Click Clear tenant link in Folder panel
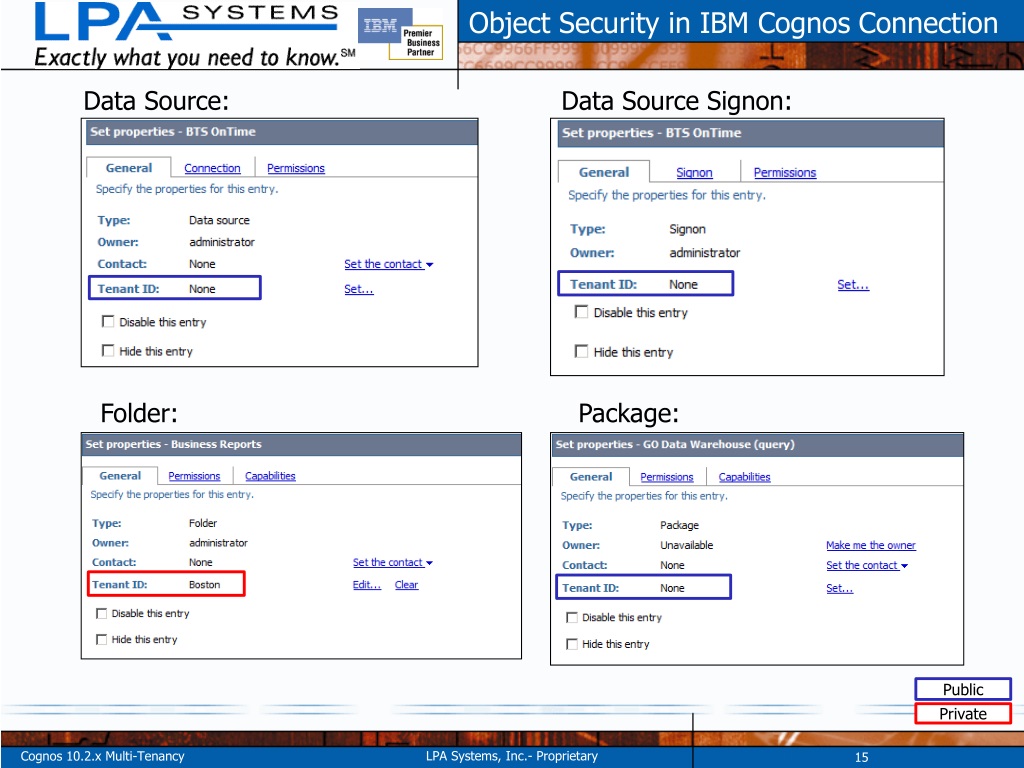1024x768 pixels. (406, 584)
